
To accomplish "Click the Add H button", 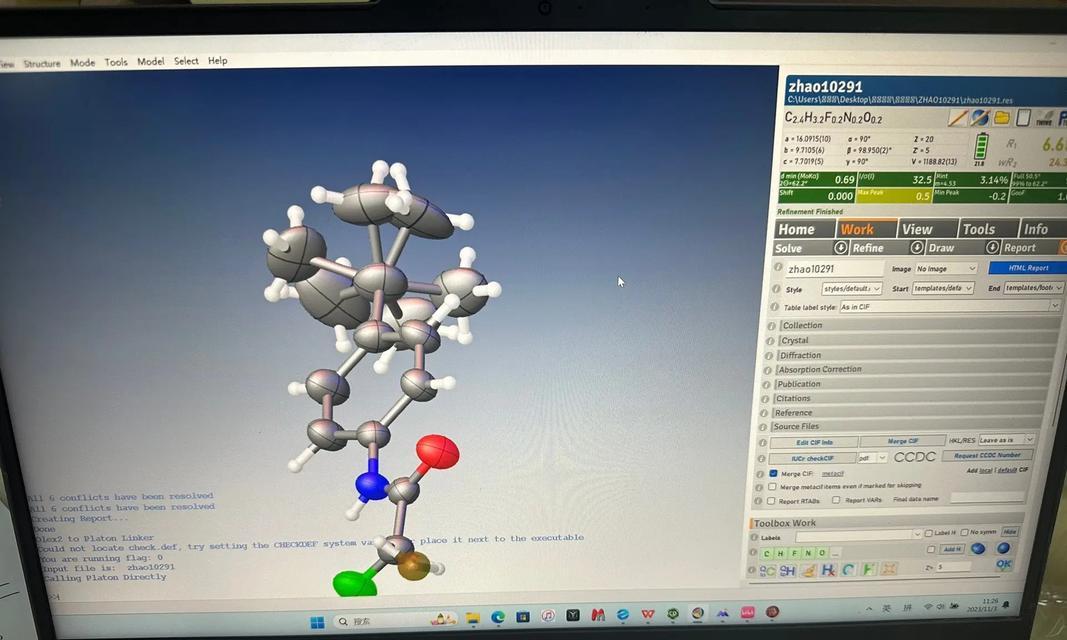I will pyautogui.click(x=952, y=549).
